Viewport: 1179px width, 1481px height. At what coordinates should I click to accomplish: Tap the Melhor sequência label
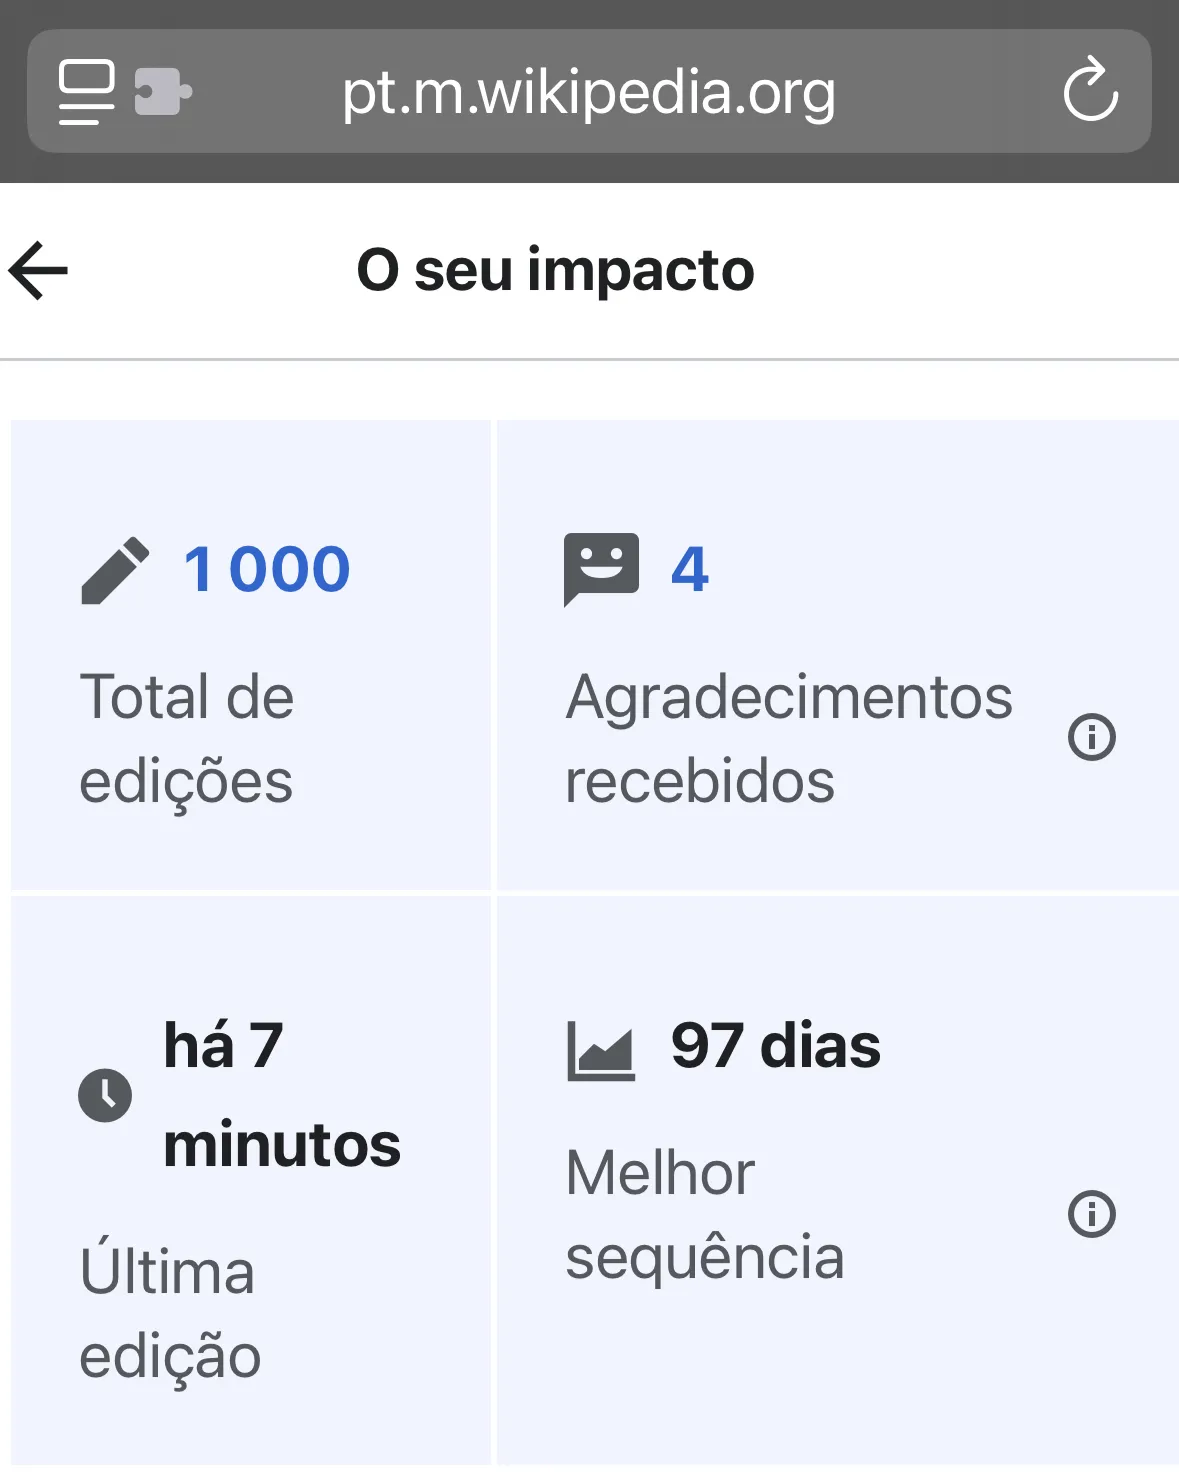pyautogui.click(x=705, y=1214)
